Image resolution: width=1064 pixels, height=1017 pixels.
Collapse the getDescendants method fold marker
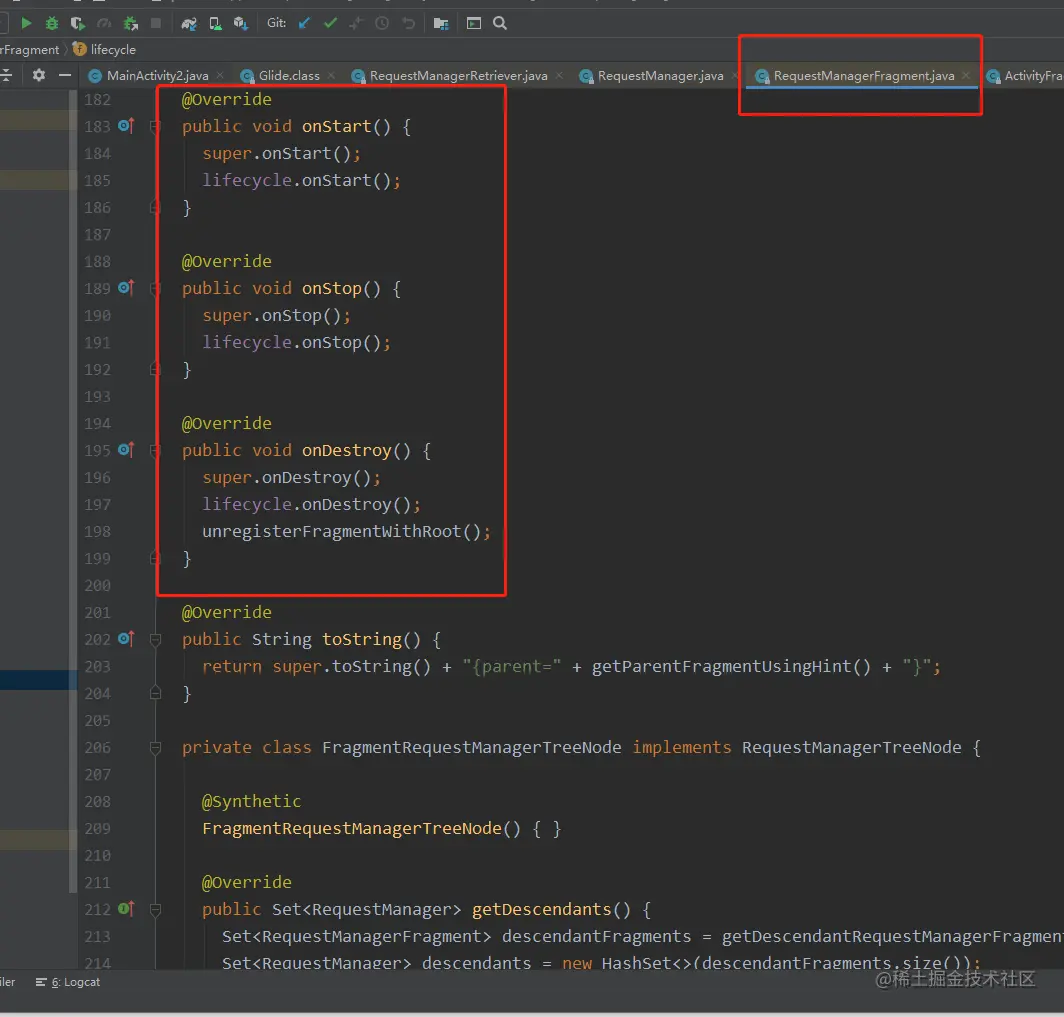tap(155, 909)
